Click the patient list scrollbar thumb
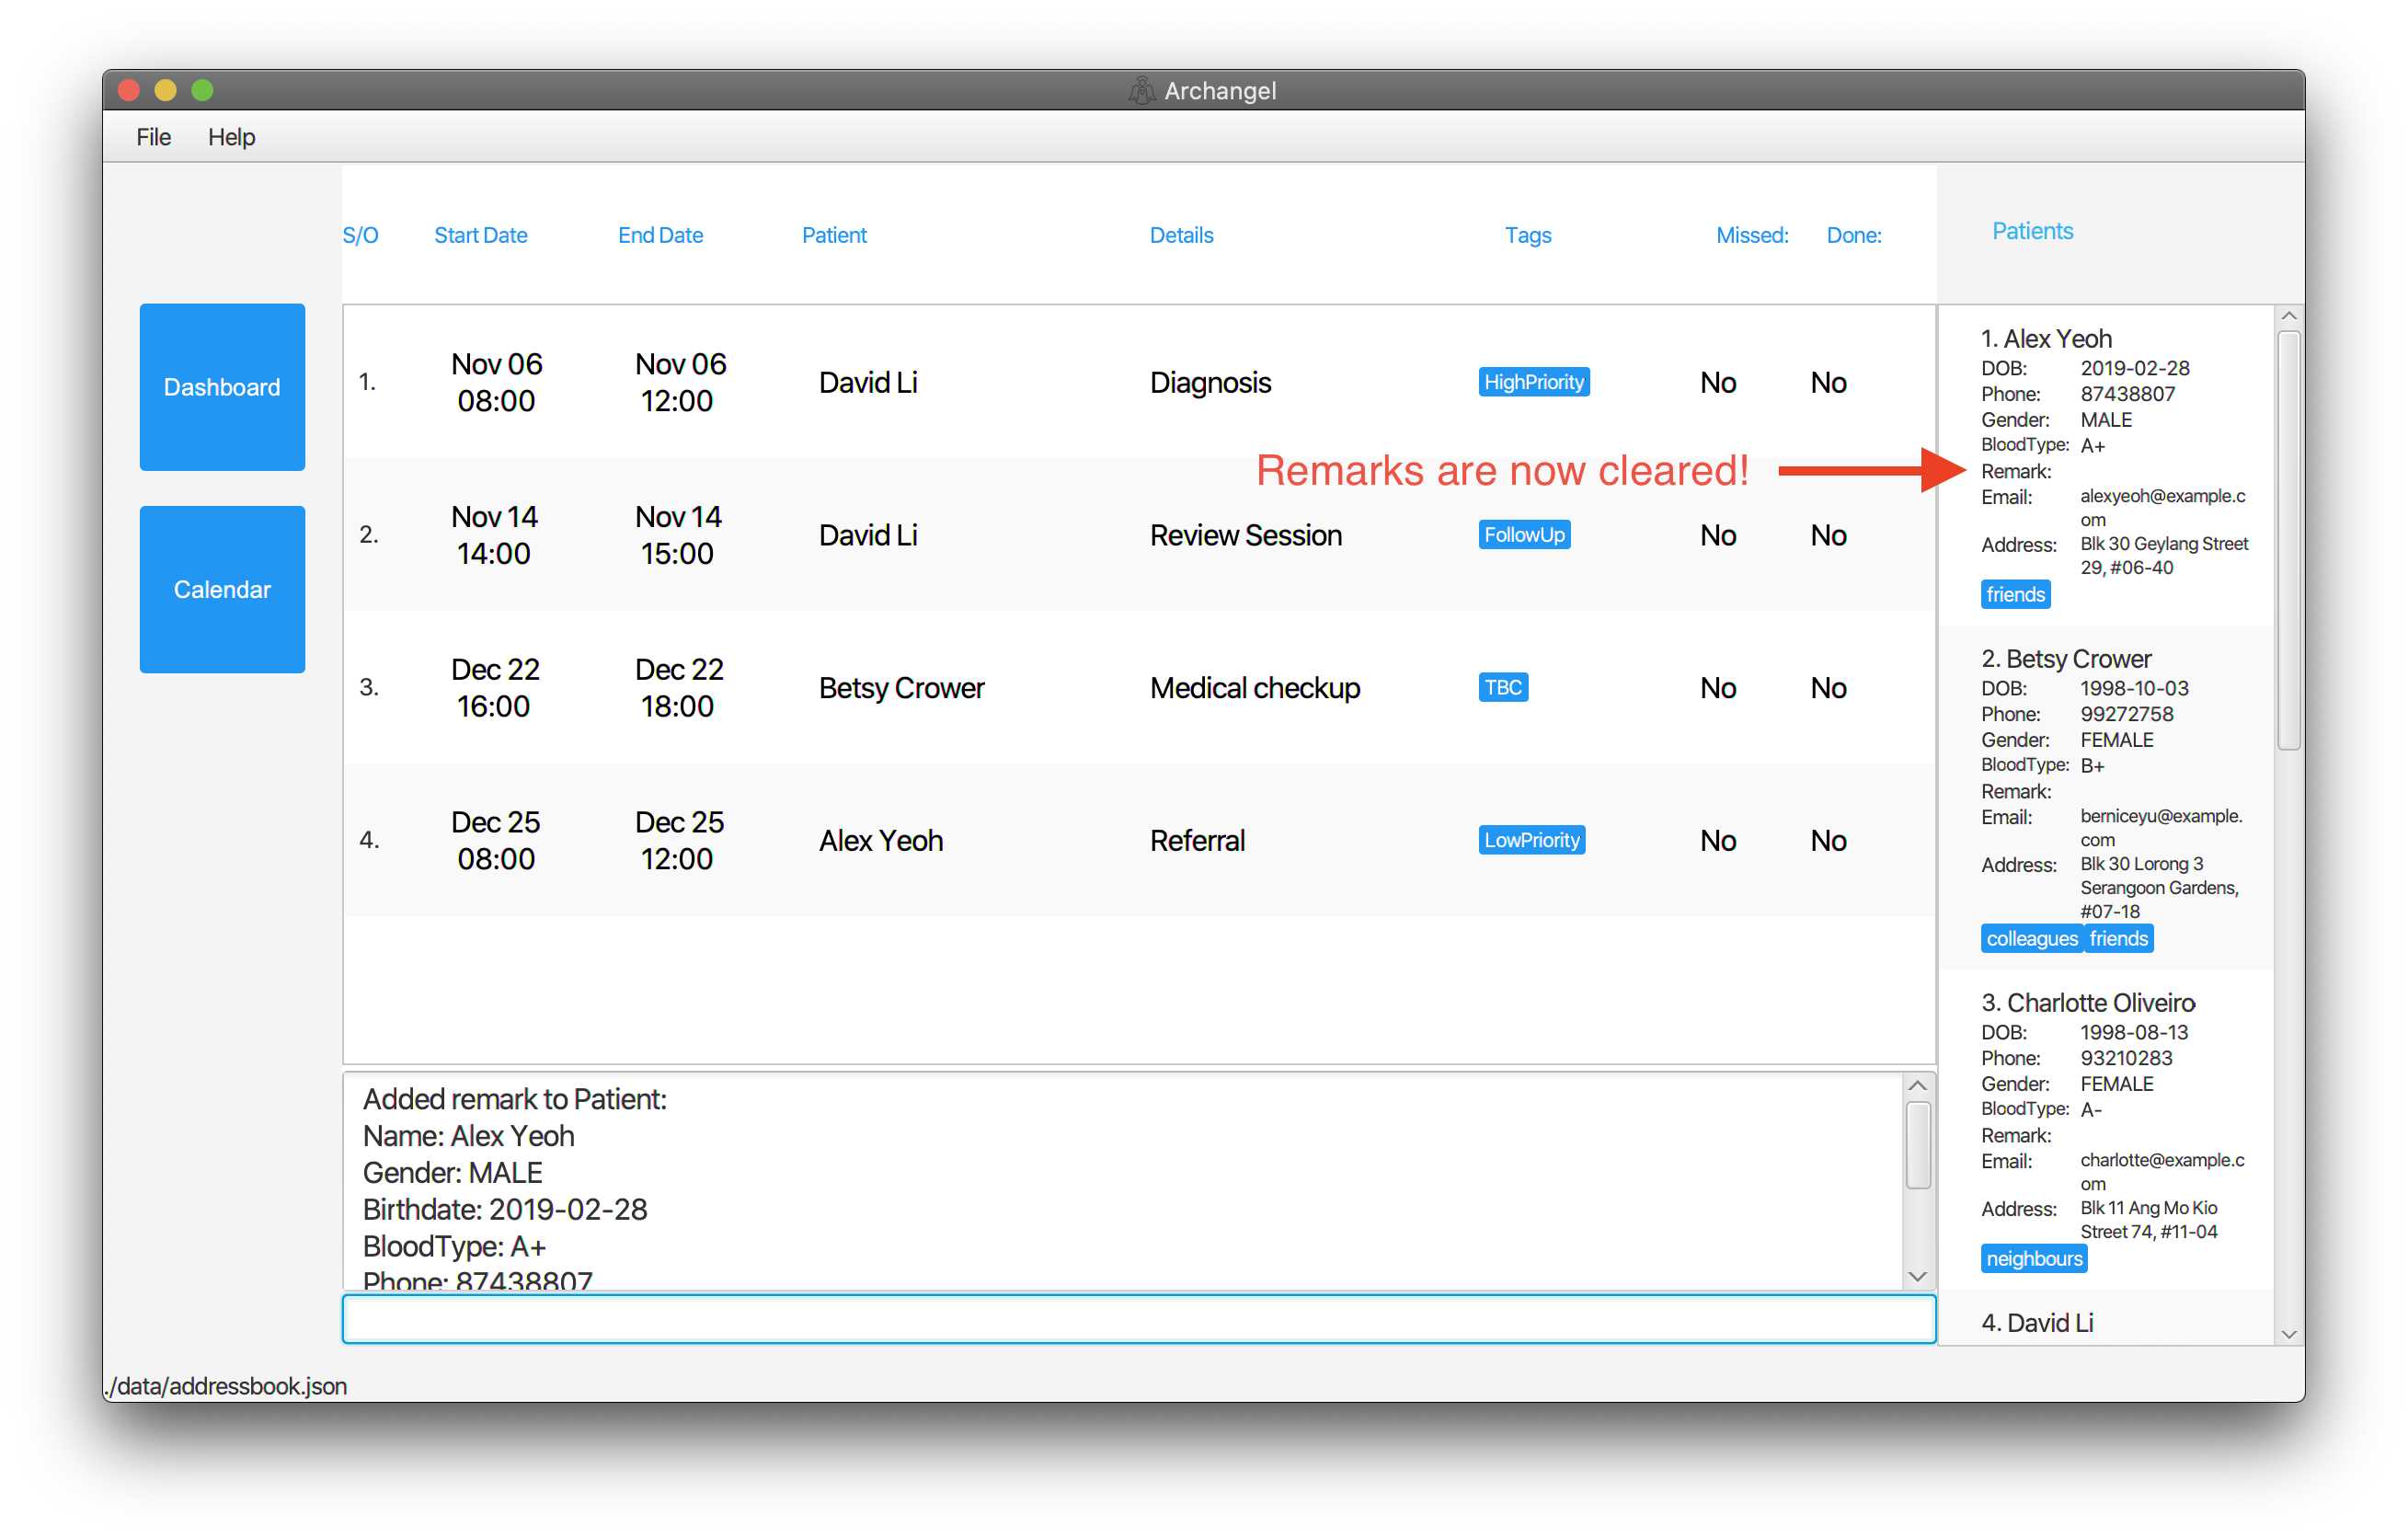 [2288, 540]
